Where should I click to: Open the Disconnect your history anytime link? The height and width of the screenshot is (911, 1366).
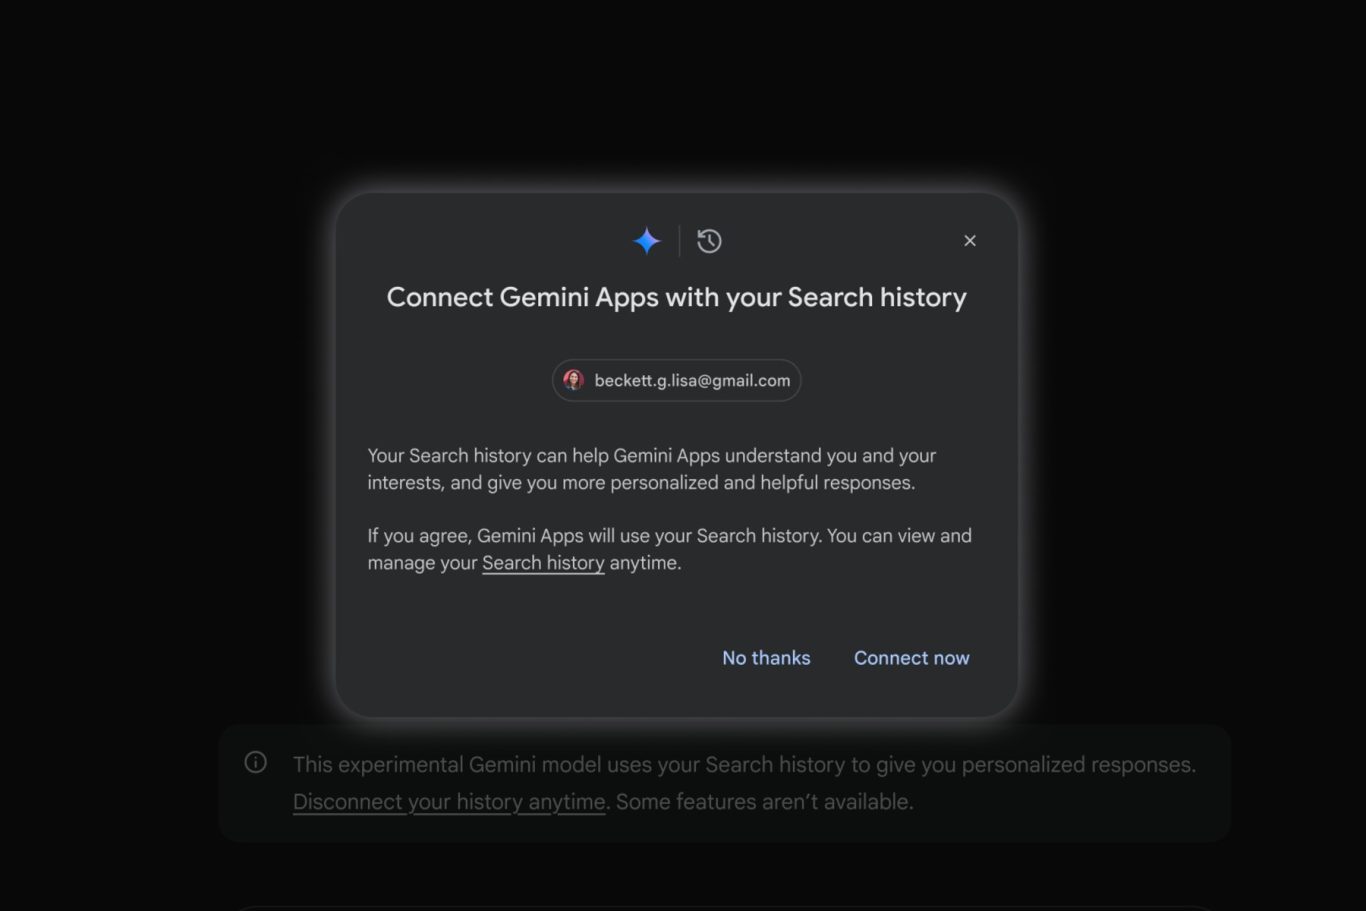click(x=449, y=802)
